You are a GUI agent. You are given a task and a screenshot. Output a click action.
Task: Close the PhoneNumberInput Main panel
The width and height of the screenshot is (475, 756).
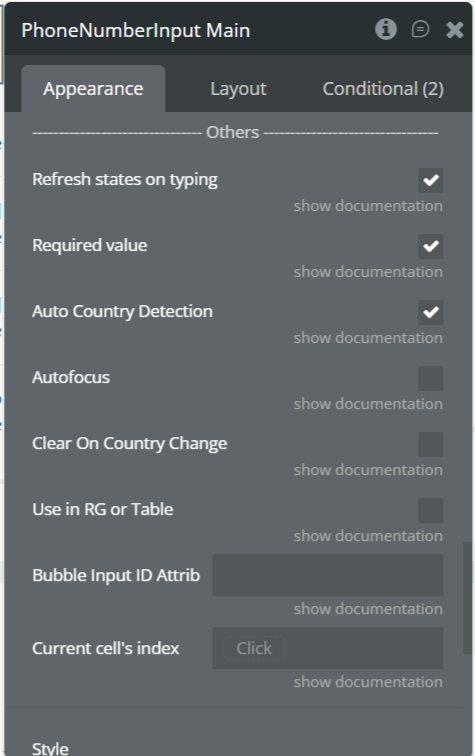454,30
